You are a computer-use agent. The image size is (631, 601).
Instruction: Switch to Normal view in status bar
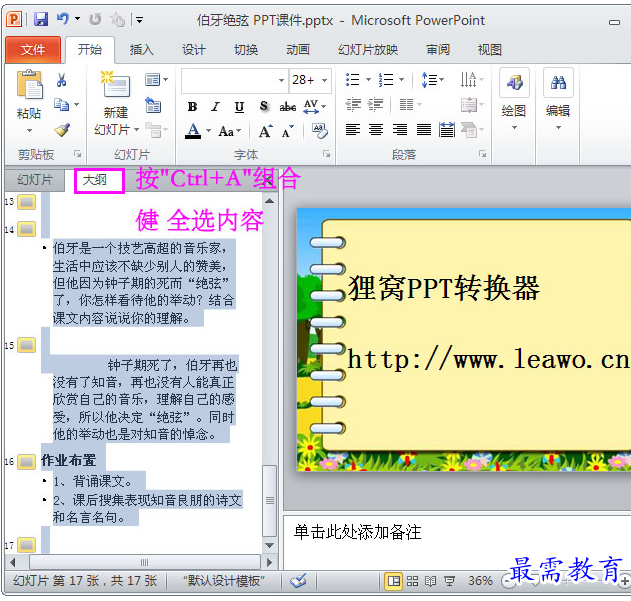tap(394, 581)
